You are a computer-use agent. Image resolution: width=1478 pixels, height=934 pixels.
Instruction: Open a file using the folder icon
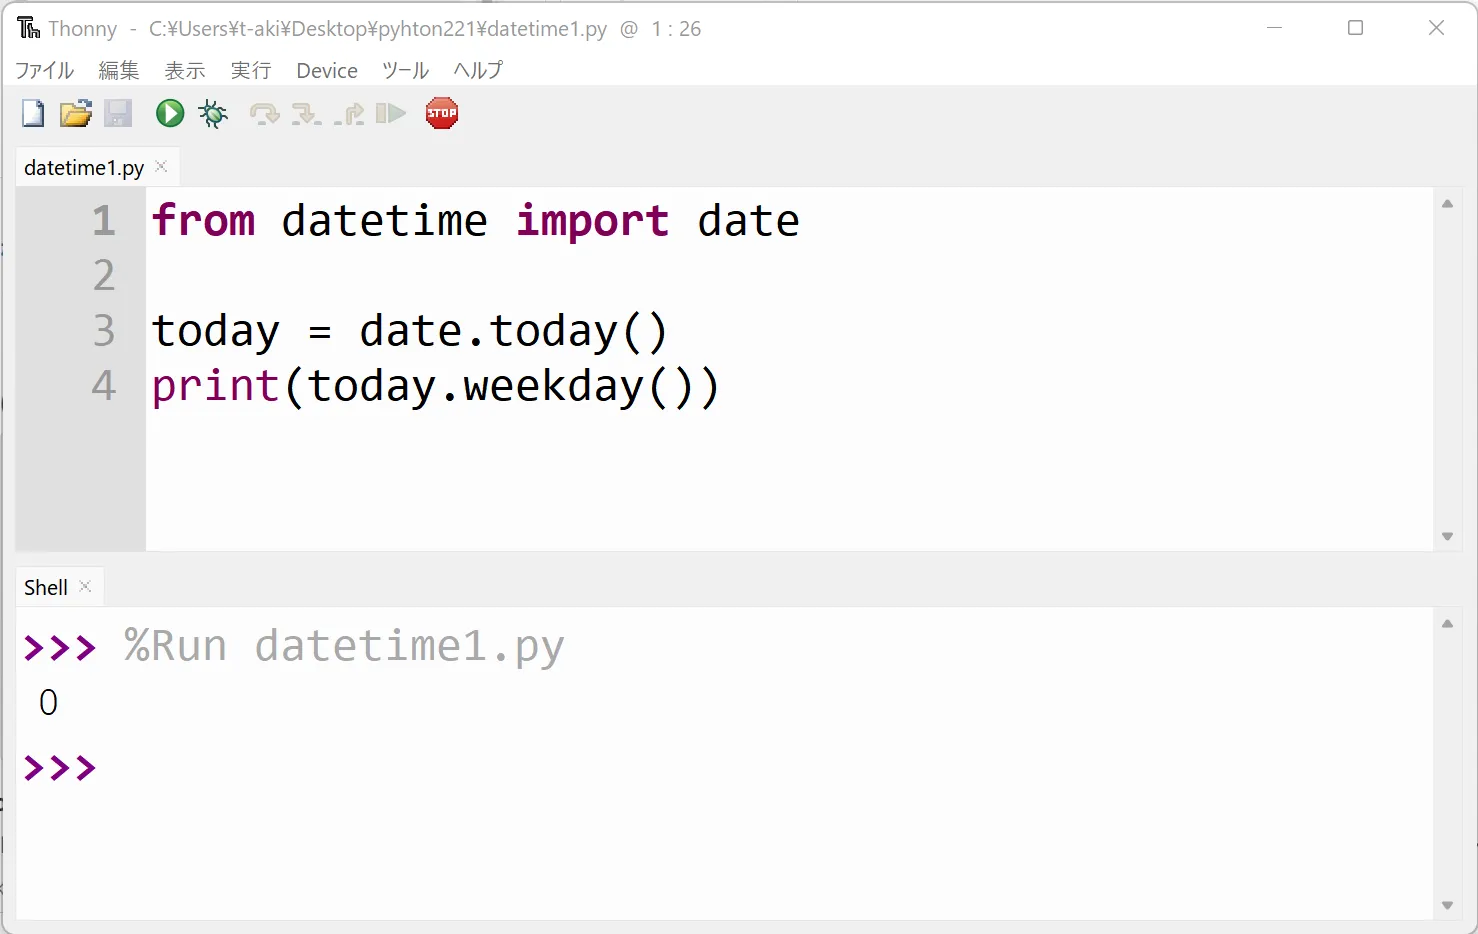pos(76,113)
